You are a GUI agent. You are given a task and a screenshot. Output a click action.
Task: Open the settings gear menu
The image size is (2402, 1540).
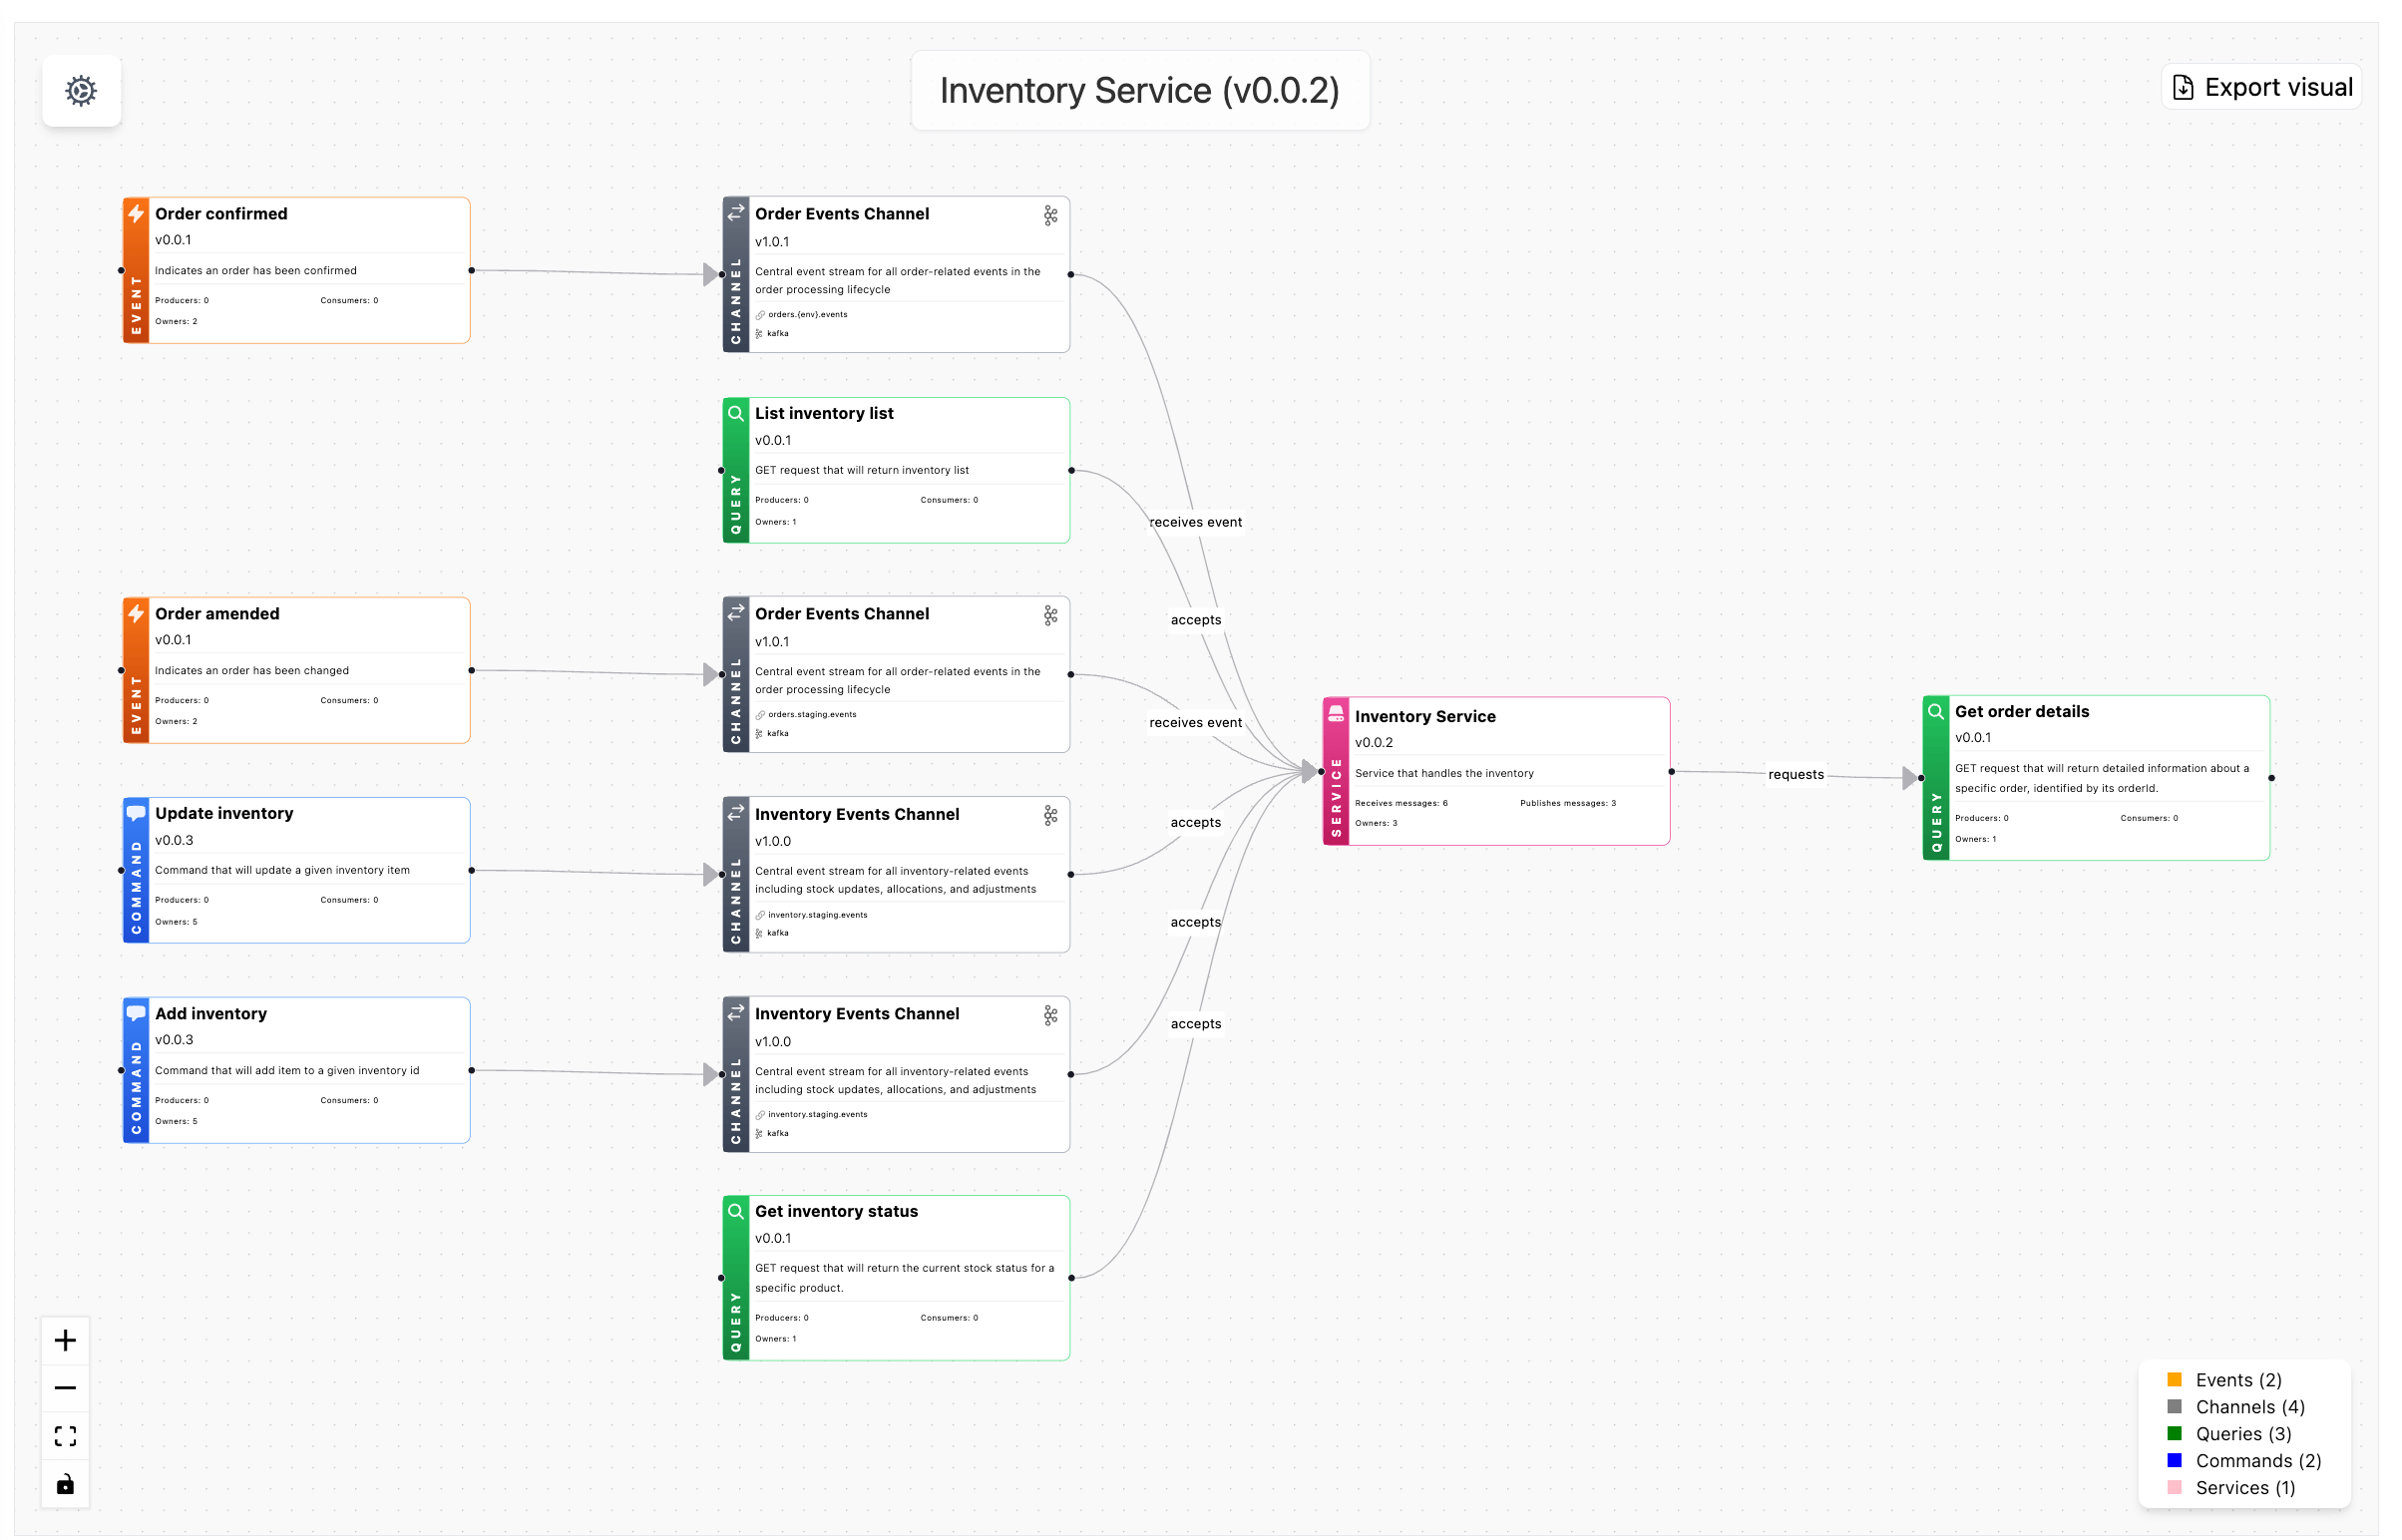(x=81, y=91)
